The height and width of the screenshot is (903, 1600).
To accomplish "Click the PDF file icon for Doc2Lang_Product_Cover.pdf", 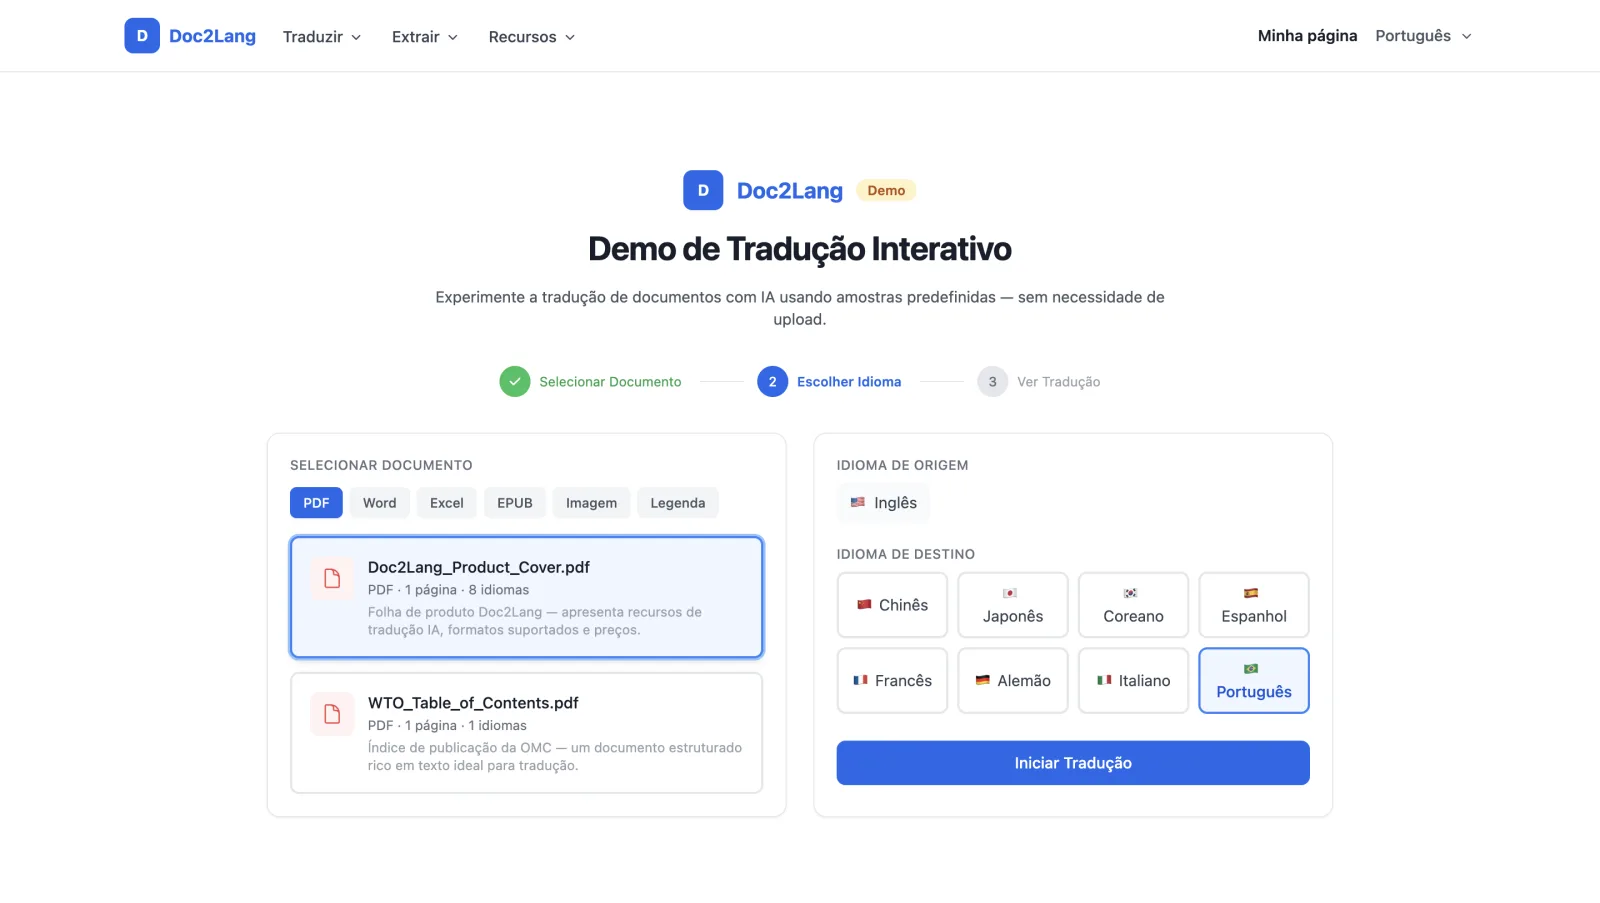I will click(x=332, y=578).
